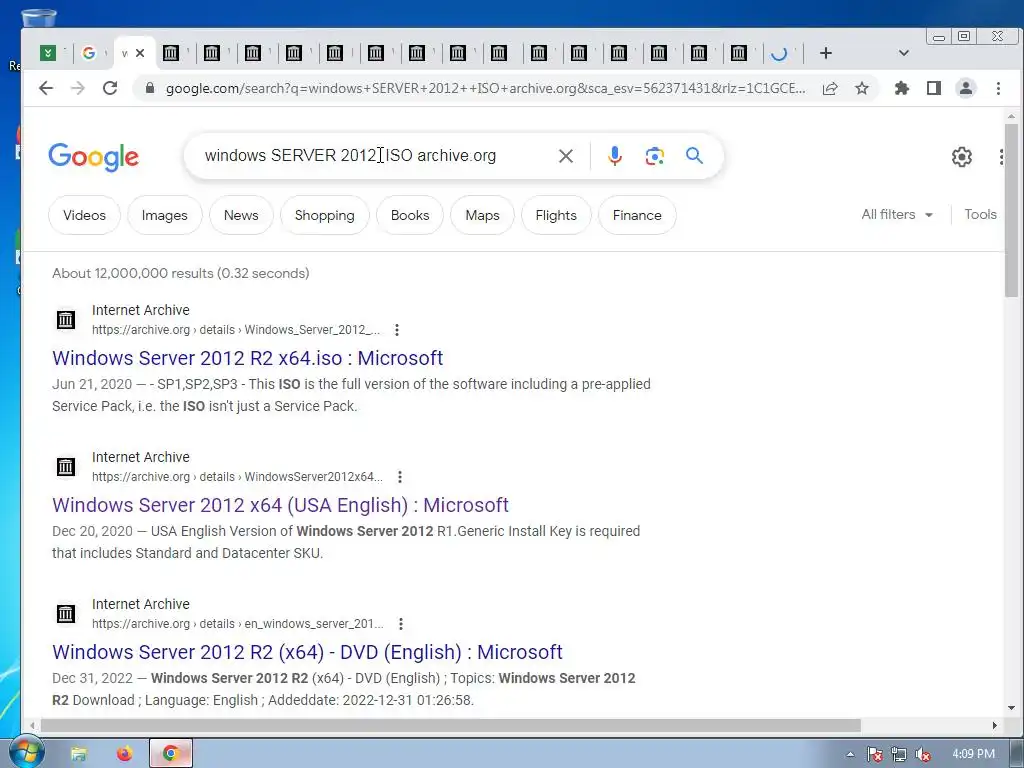Screen dimensions: 1024x768
Task: Filter results by Videos
Action: (x=84, y=215)
